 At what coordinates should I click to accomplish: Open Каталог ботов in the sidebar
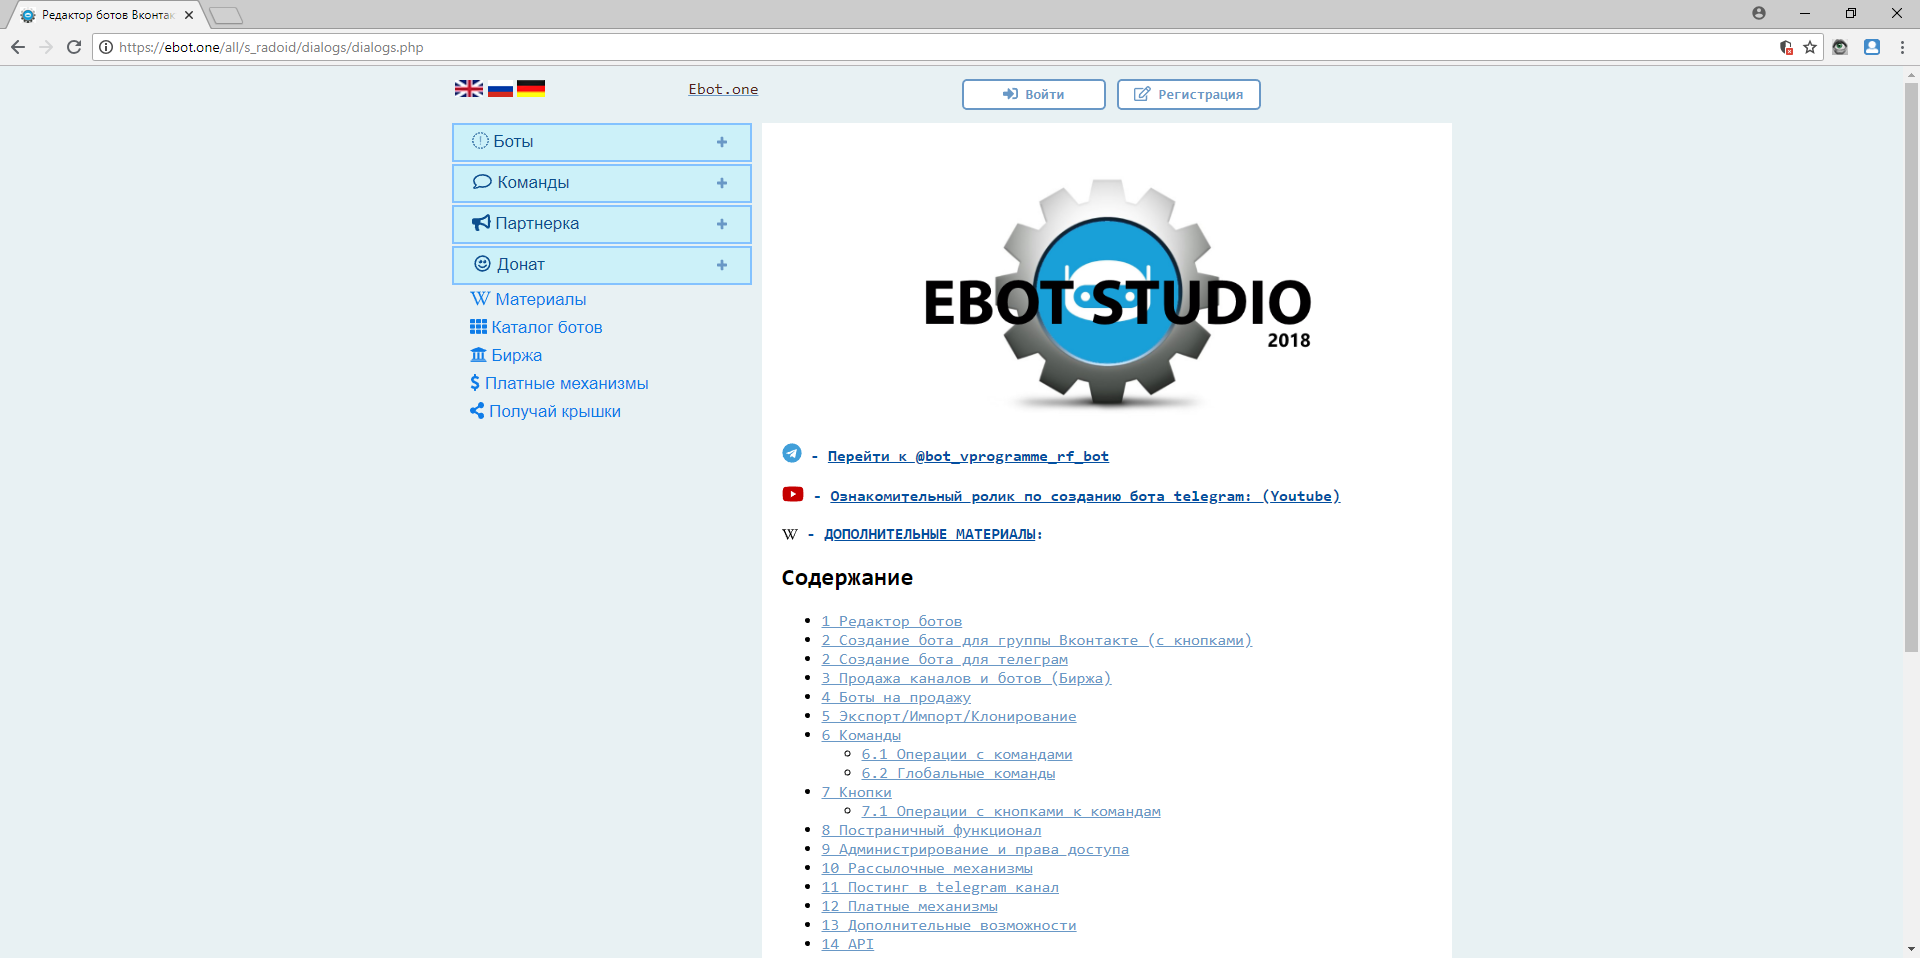coord(536,327)
